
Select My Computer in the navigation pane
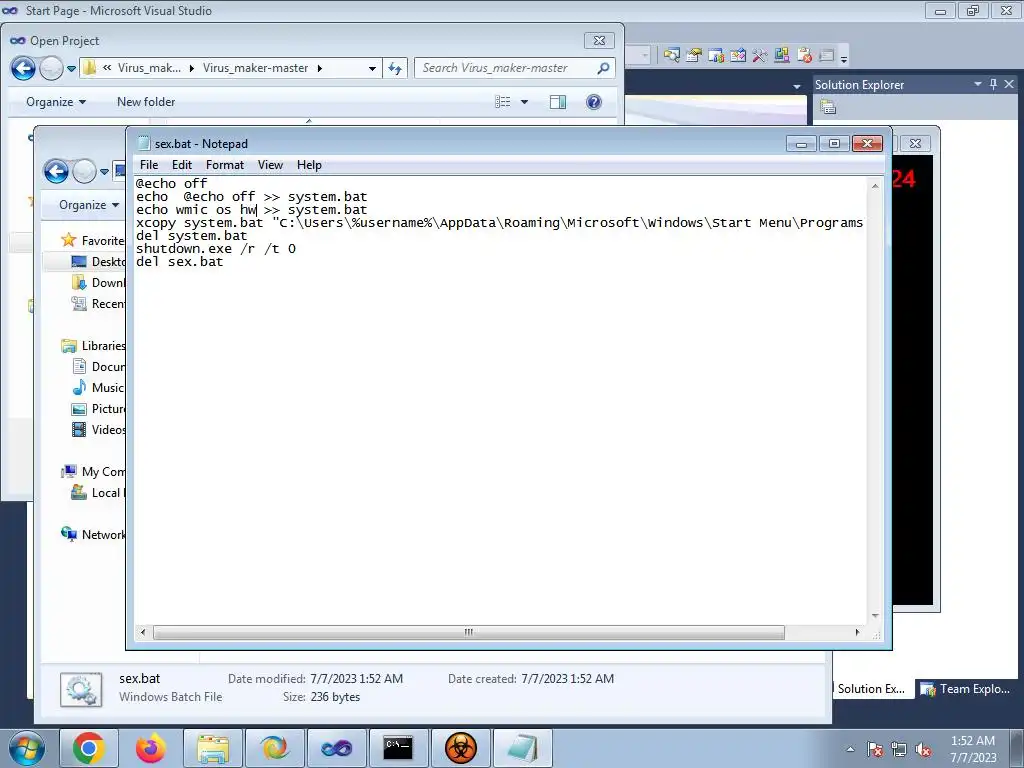93,472
